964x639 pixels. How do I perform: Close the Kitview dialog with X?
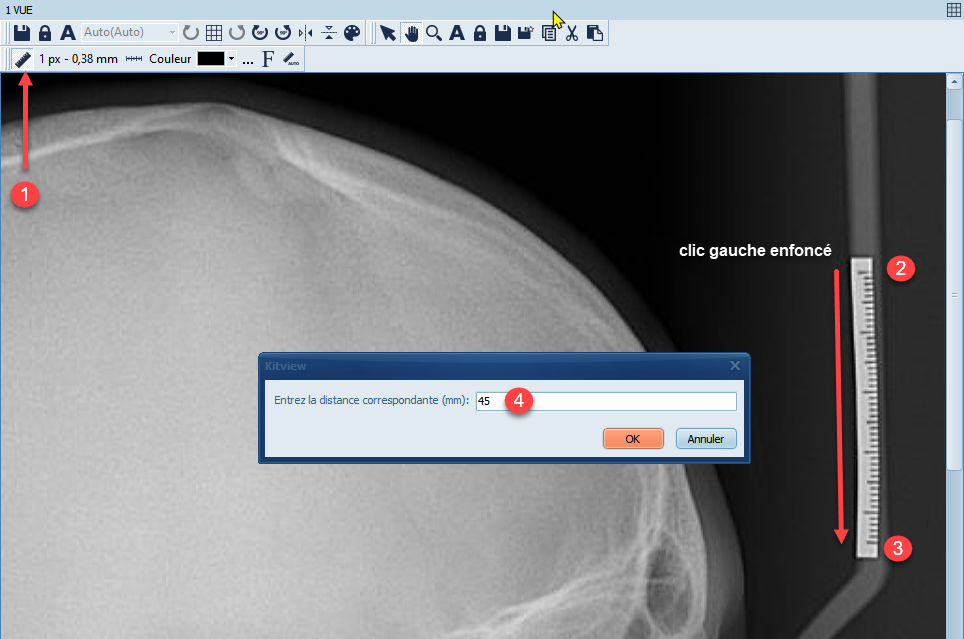(x=735, y=366)
